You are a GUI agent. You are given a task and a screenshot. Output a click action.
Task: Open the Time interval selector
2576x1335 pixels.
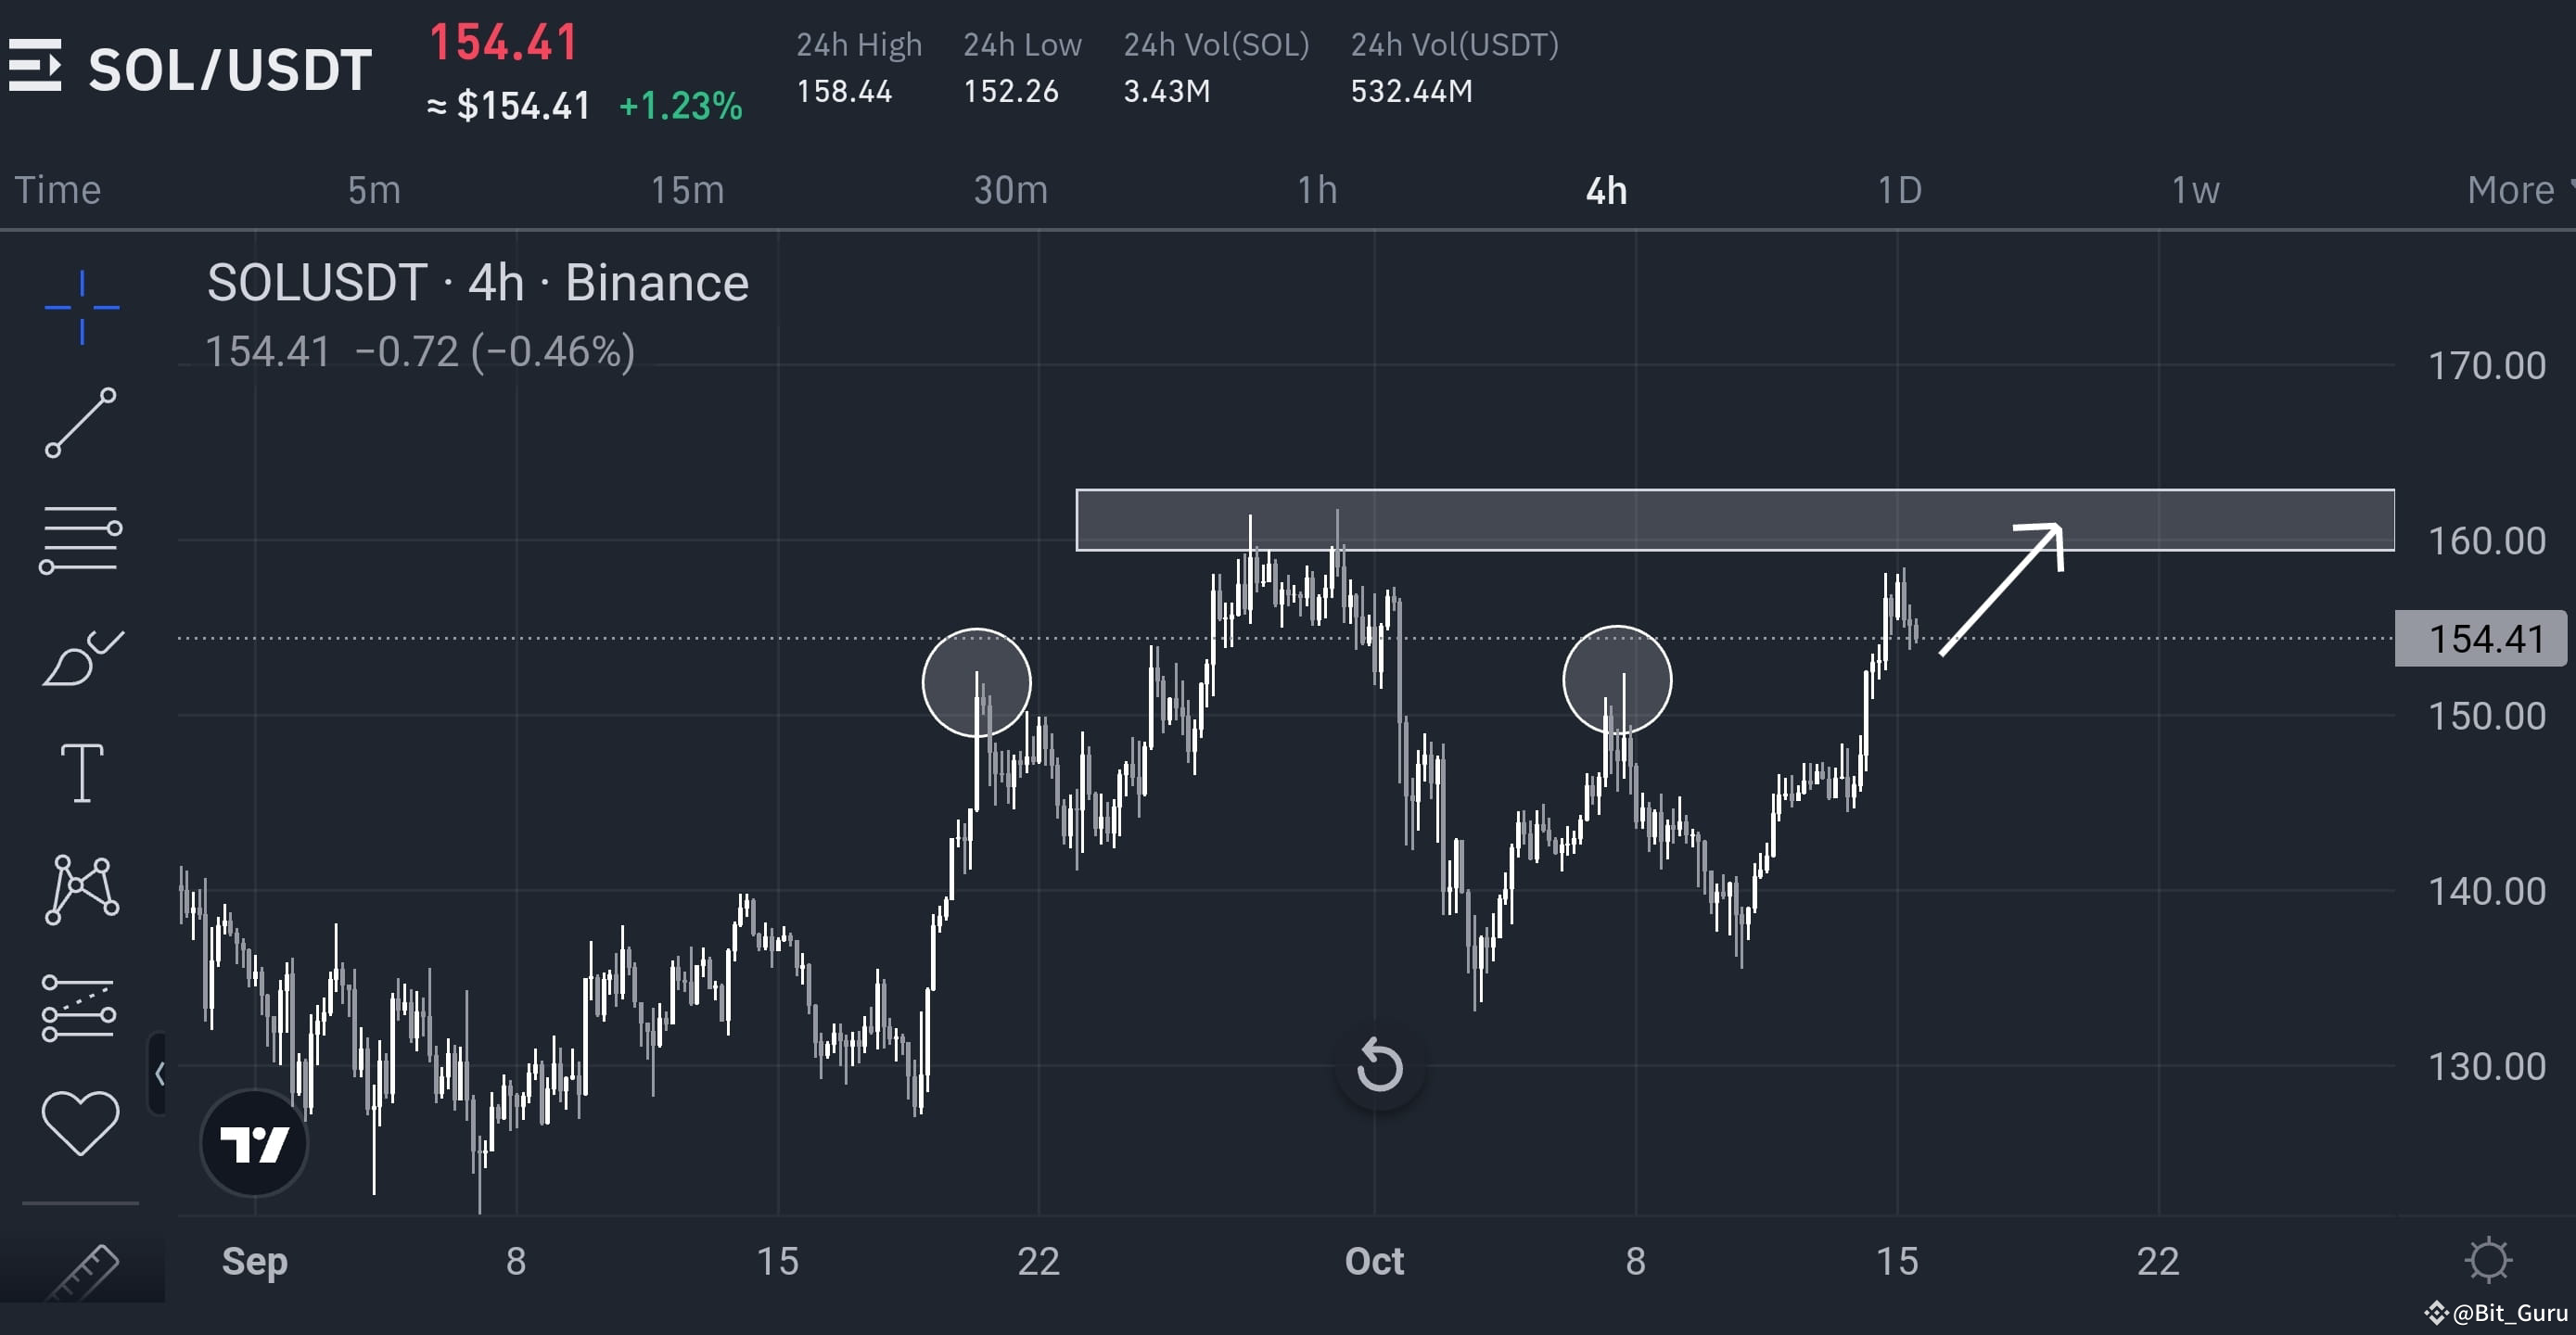click(58, 190)
